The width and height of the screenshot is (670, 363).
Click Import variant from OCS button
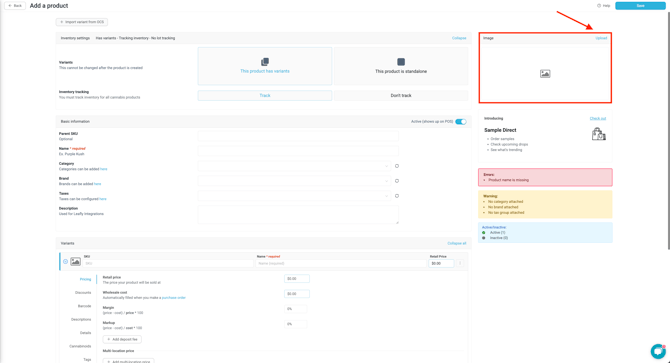tap(82, 22)
